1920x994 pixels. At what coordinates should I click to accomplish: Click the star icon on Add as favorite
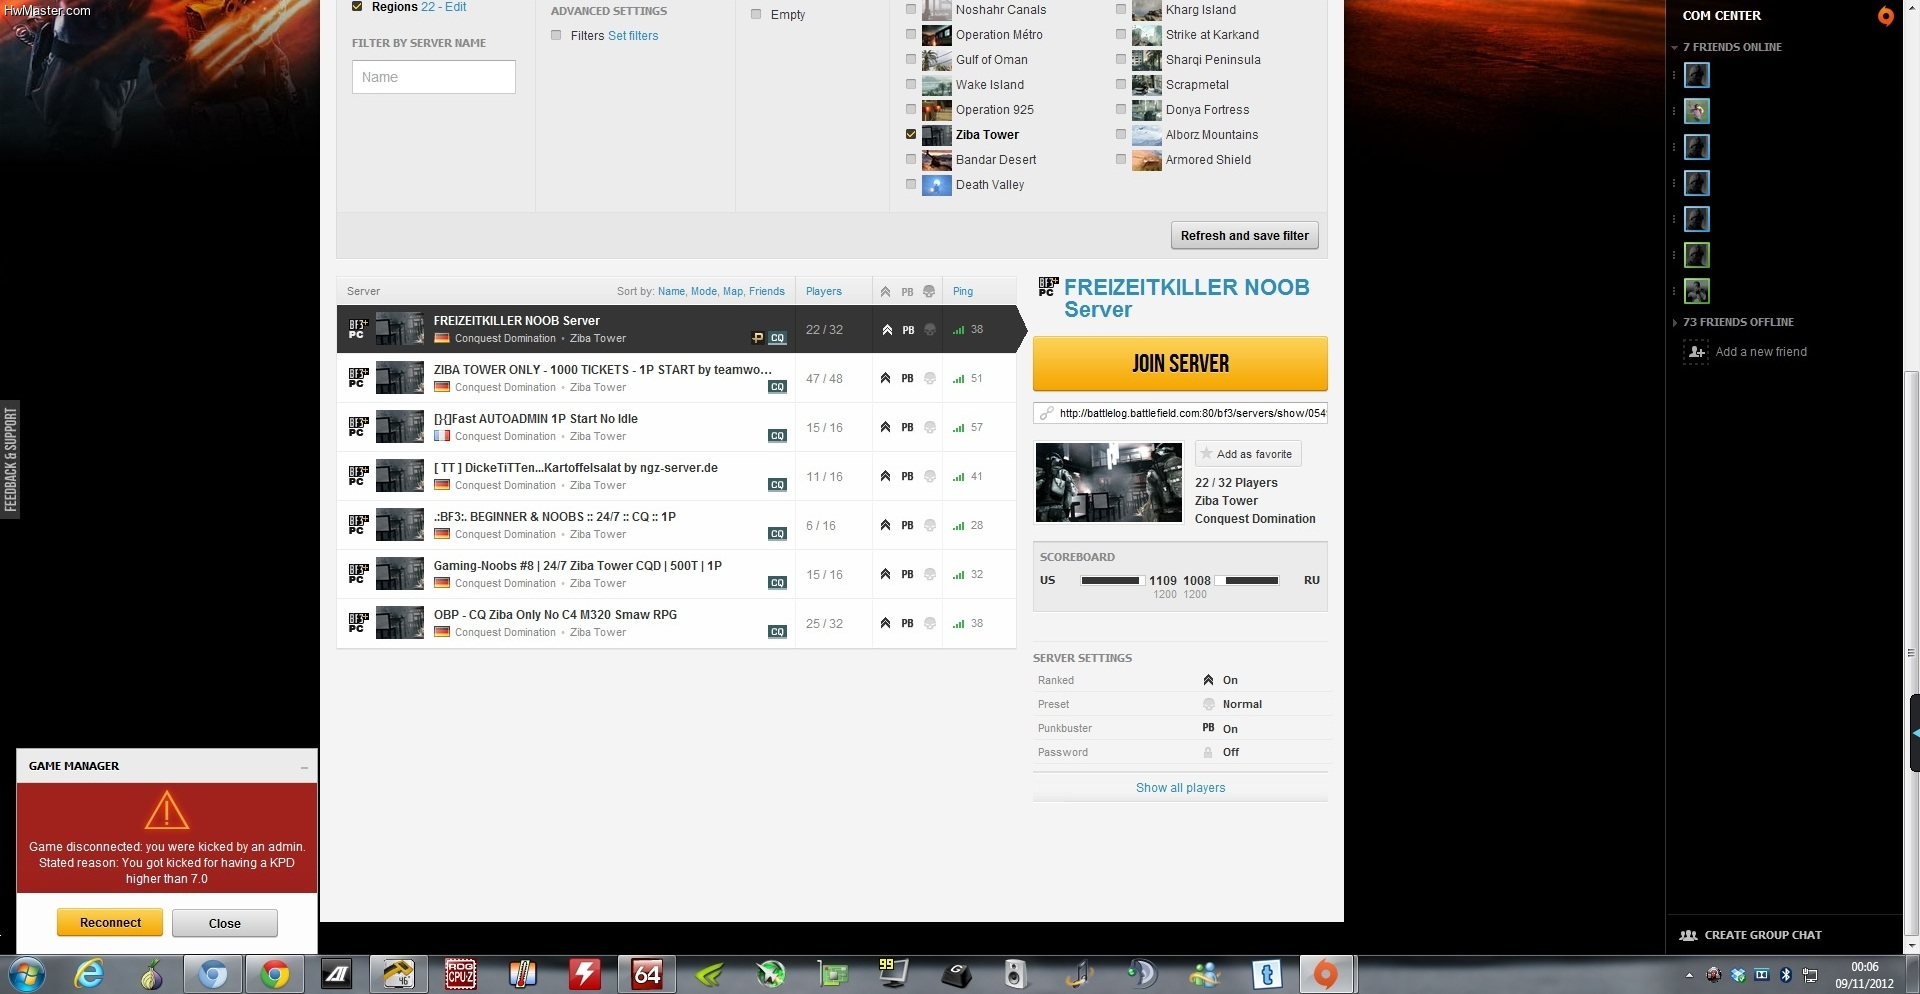pyautogui.click(x=1206, y=454)
